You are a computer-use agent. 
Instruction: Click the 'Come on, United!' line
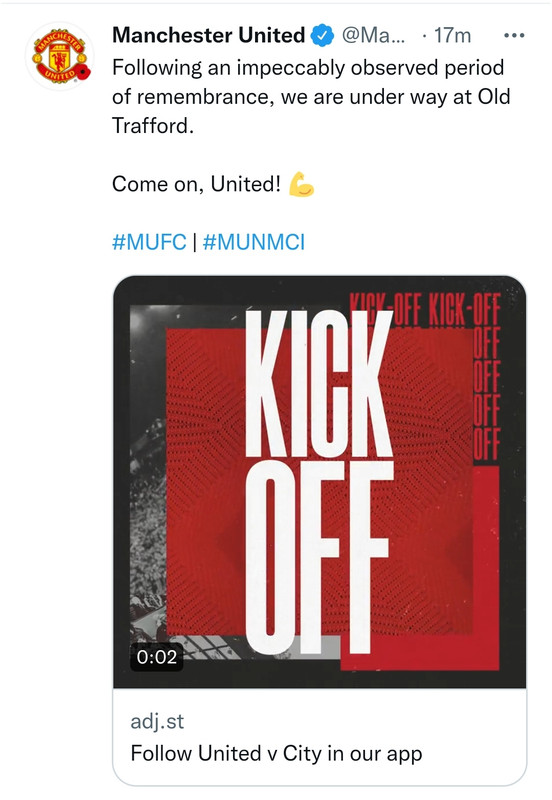(196, 184)
